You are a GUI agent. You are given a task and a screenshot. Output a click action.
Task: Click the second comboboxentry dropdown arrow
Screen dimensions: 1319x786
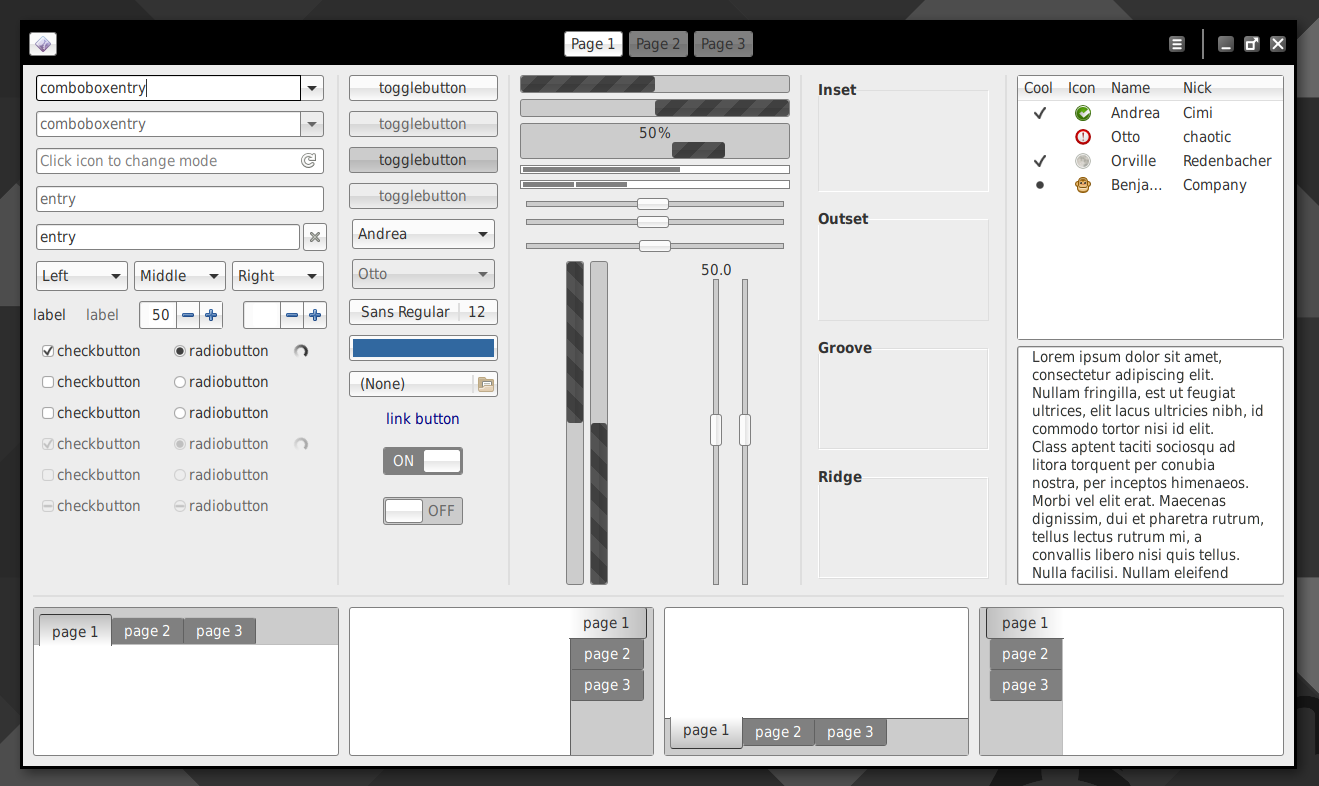tap(313, 124)
